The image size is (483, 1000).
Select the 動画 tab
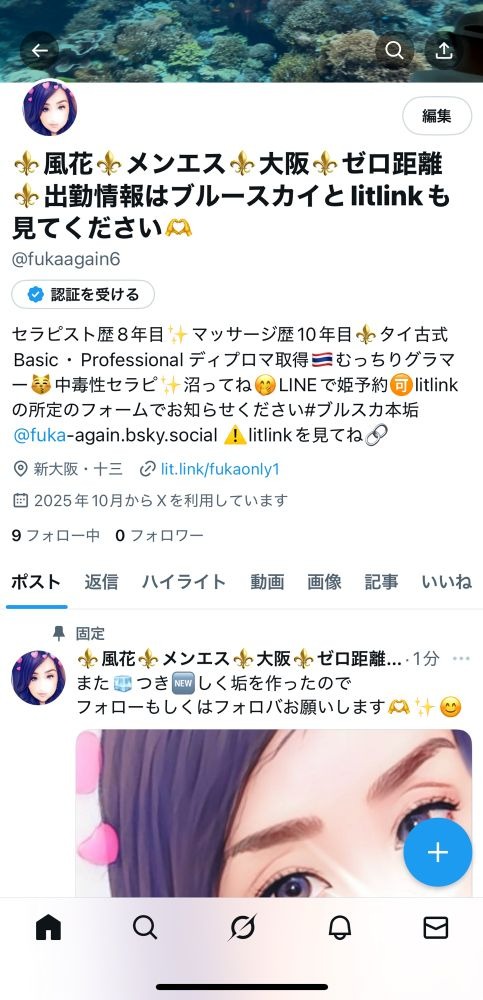(x=267, y=582)
